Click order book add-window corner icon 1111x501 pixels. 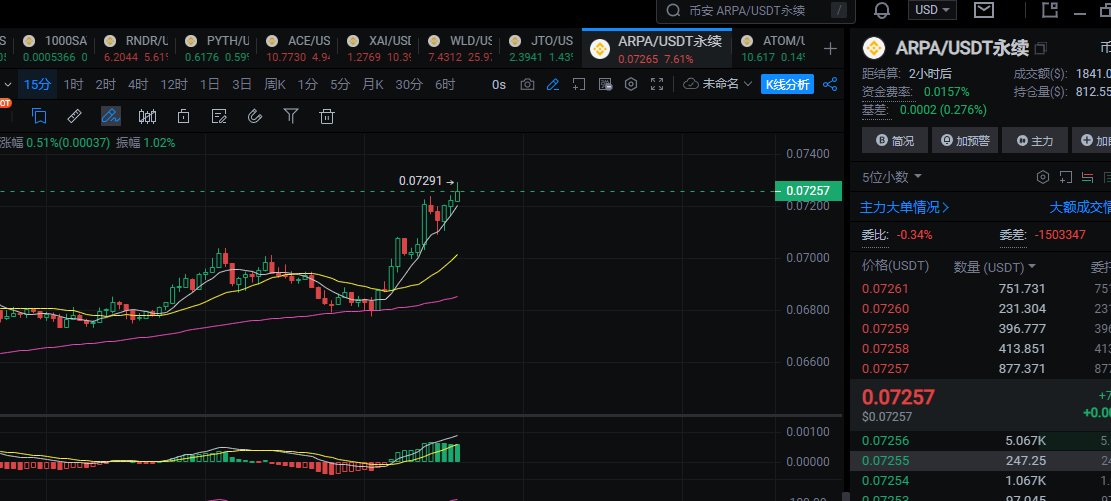(1065, 176)
